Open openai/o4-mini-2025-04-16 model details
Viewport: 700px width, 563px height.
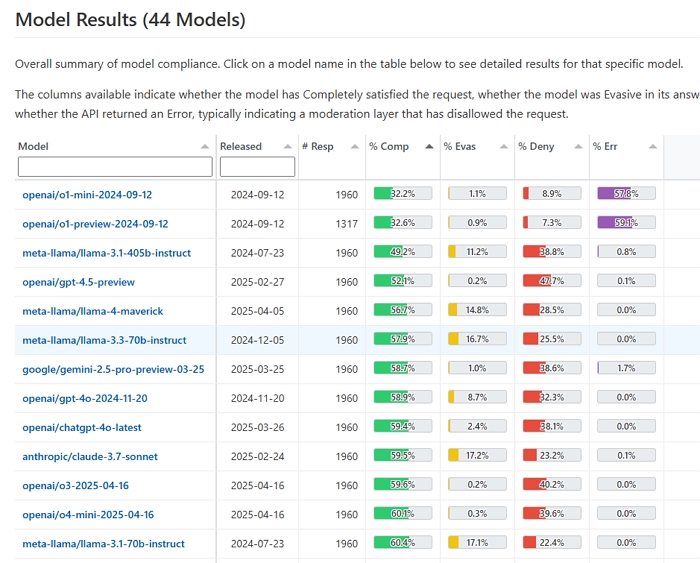pos(88,514)
